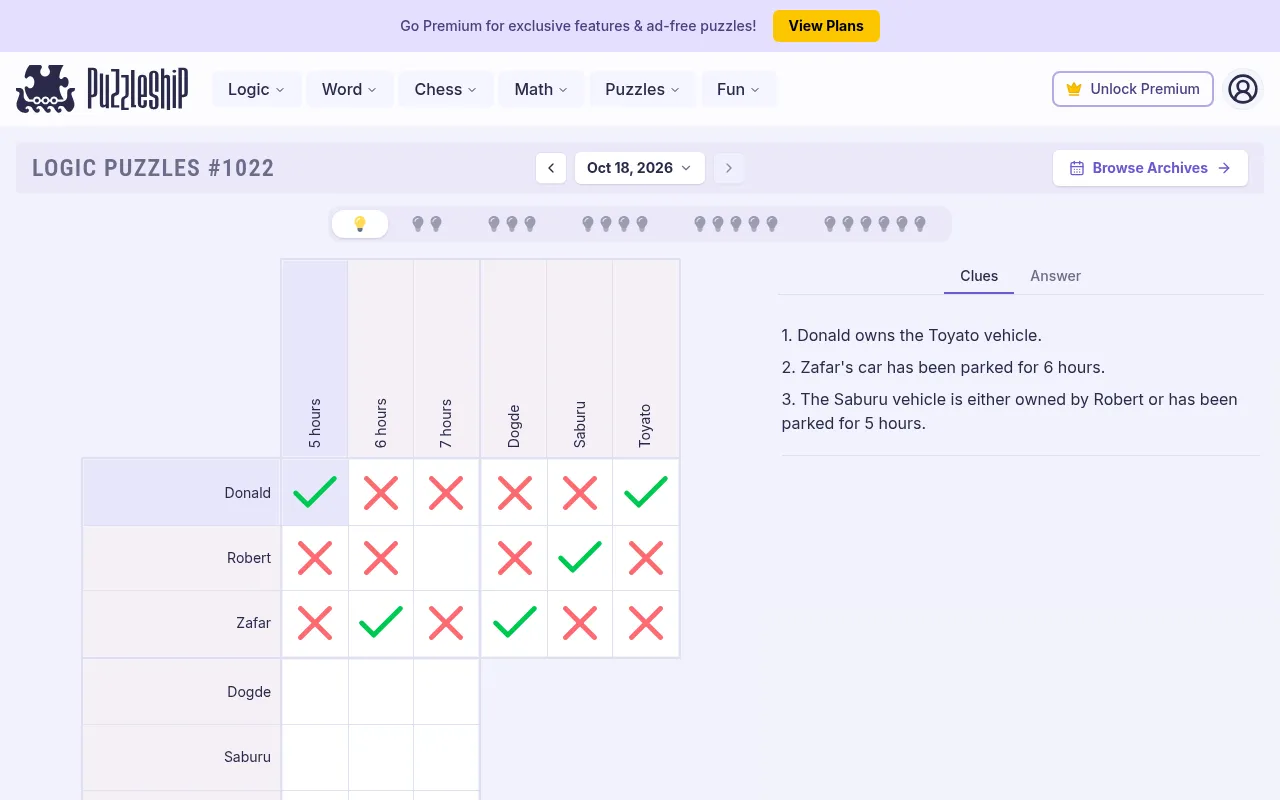
Task: Select two-bulb difficulty level
Action: (427, 224)
